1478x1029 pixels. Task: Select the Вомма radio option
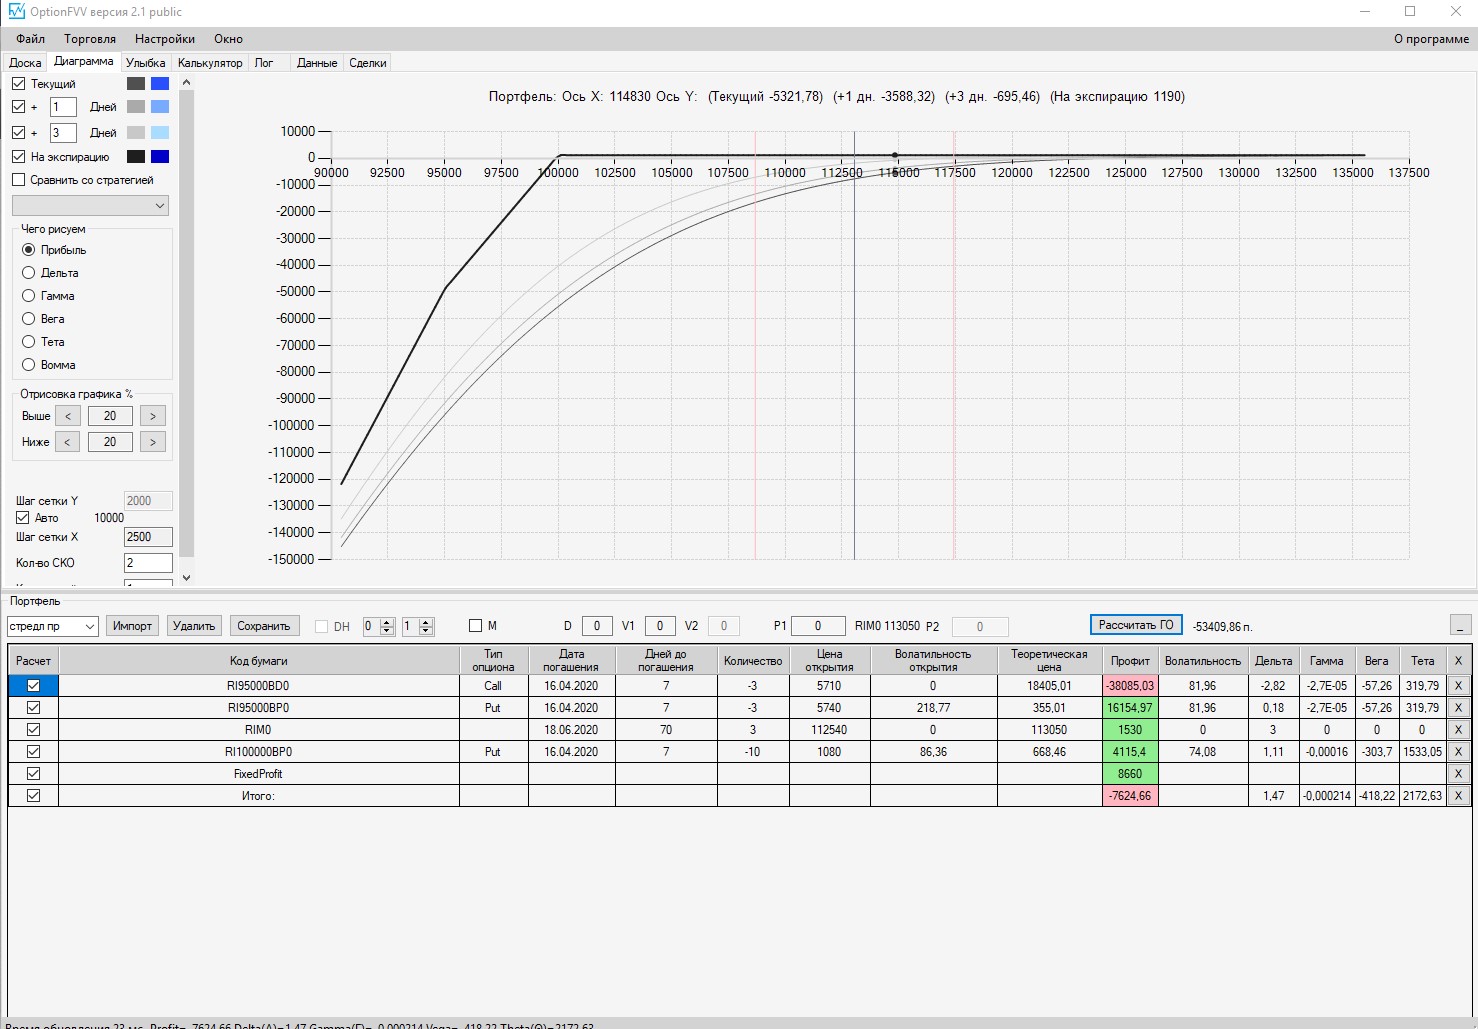[29, 365]
